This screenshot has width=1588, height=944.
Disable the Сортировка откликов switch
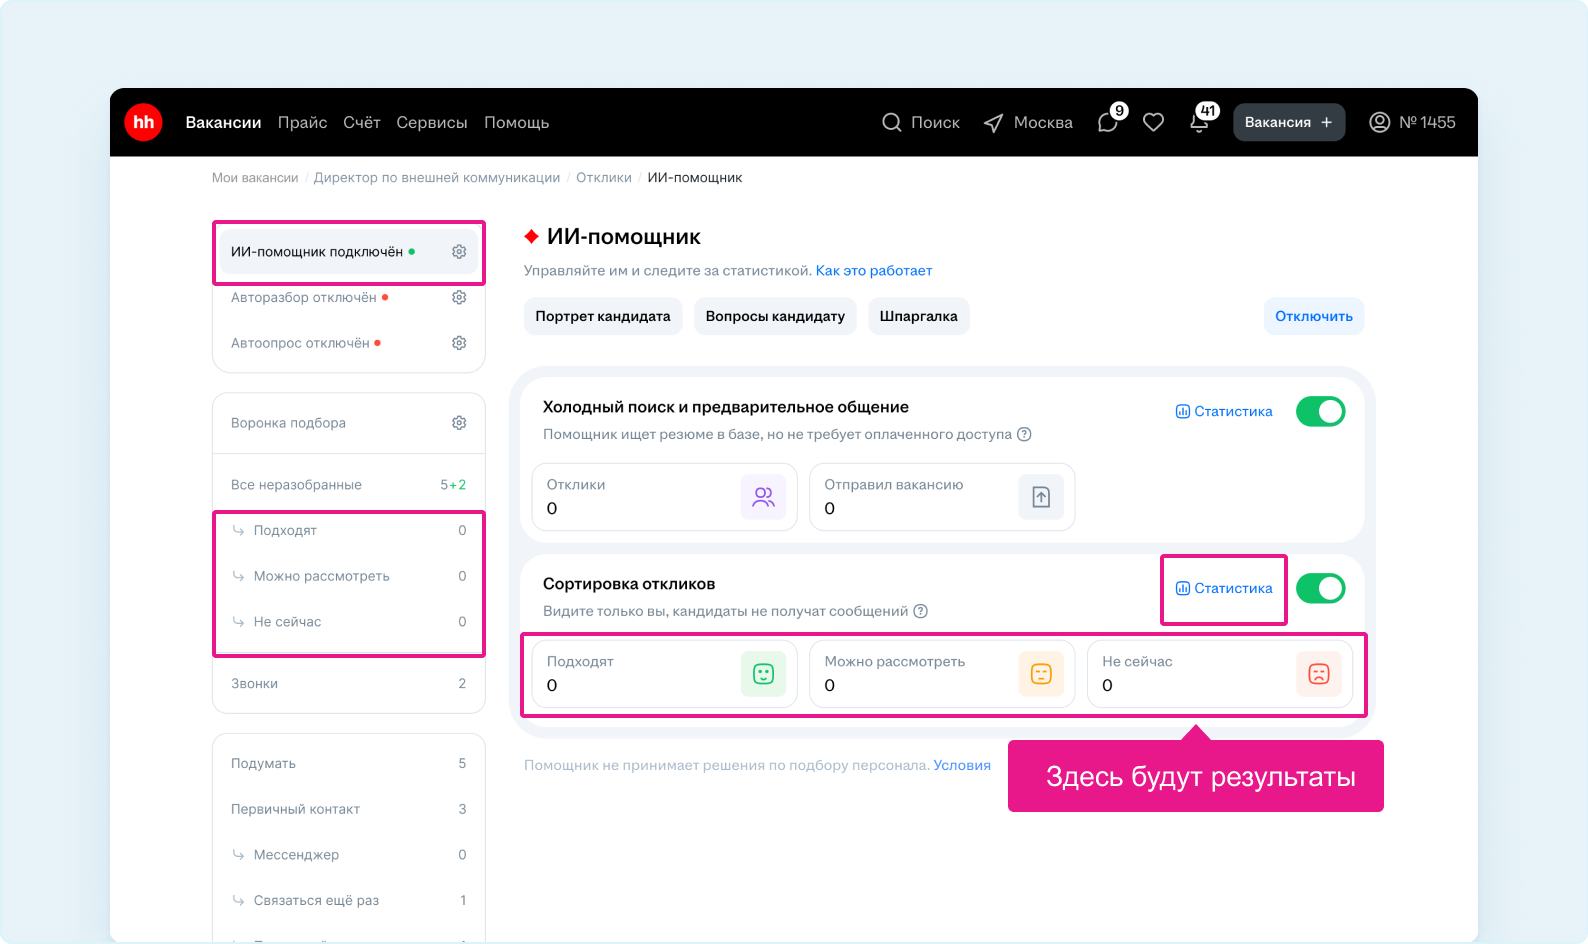1320,588
